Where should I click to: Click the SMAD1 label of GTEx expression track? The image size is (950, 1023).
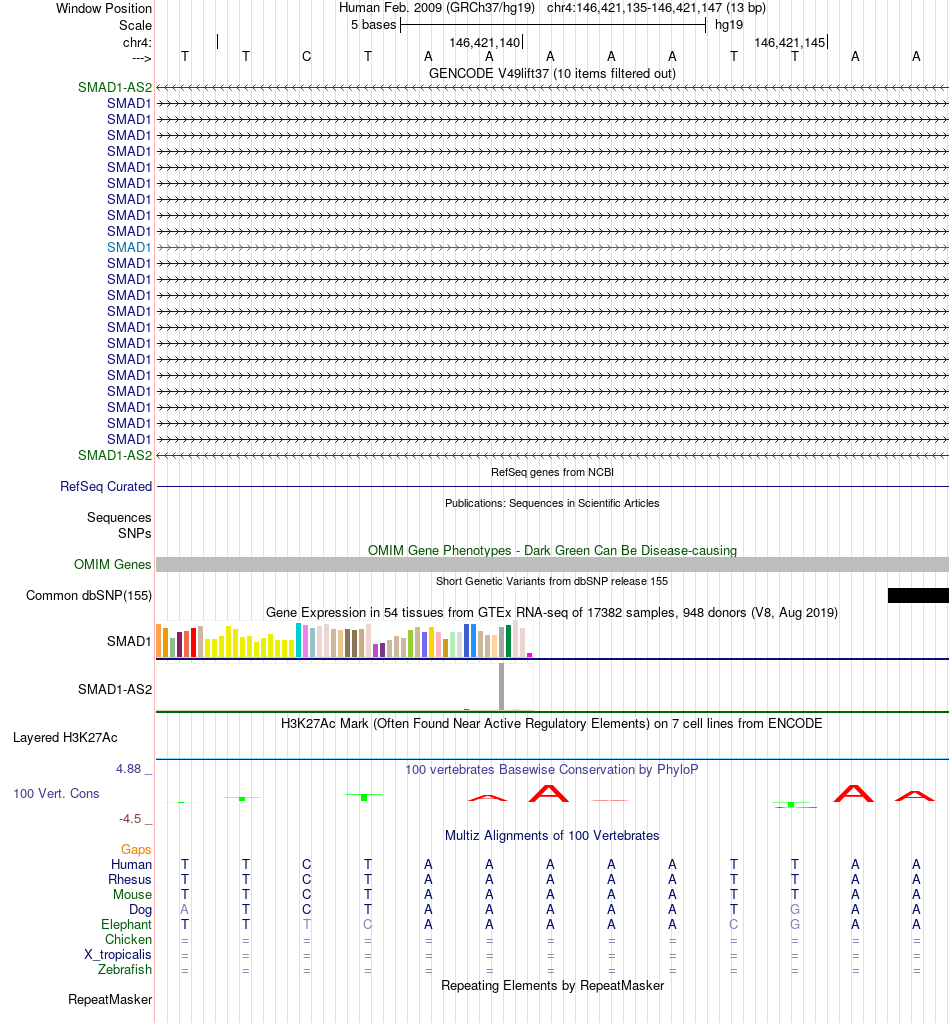pyautogui.click(x=129, y=641)
